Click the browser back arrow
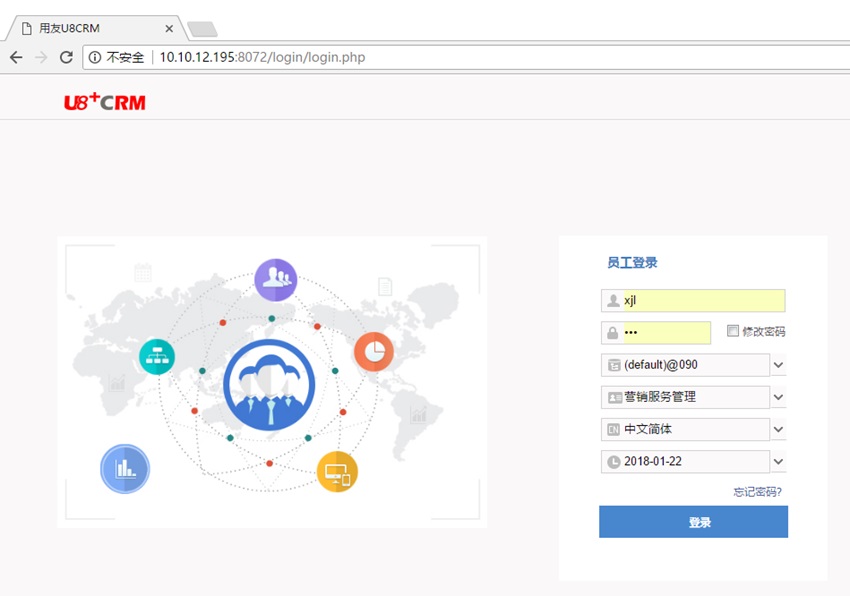 coord(16,57)
